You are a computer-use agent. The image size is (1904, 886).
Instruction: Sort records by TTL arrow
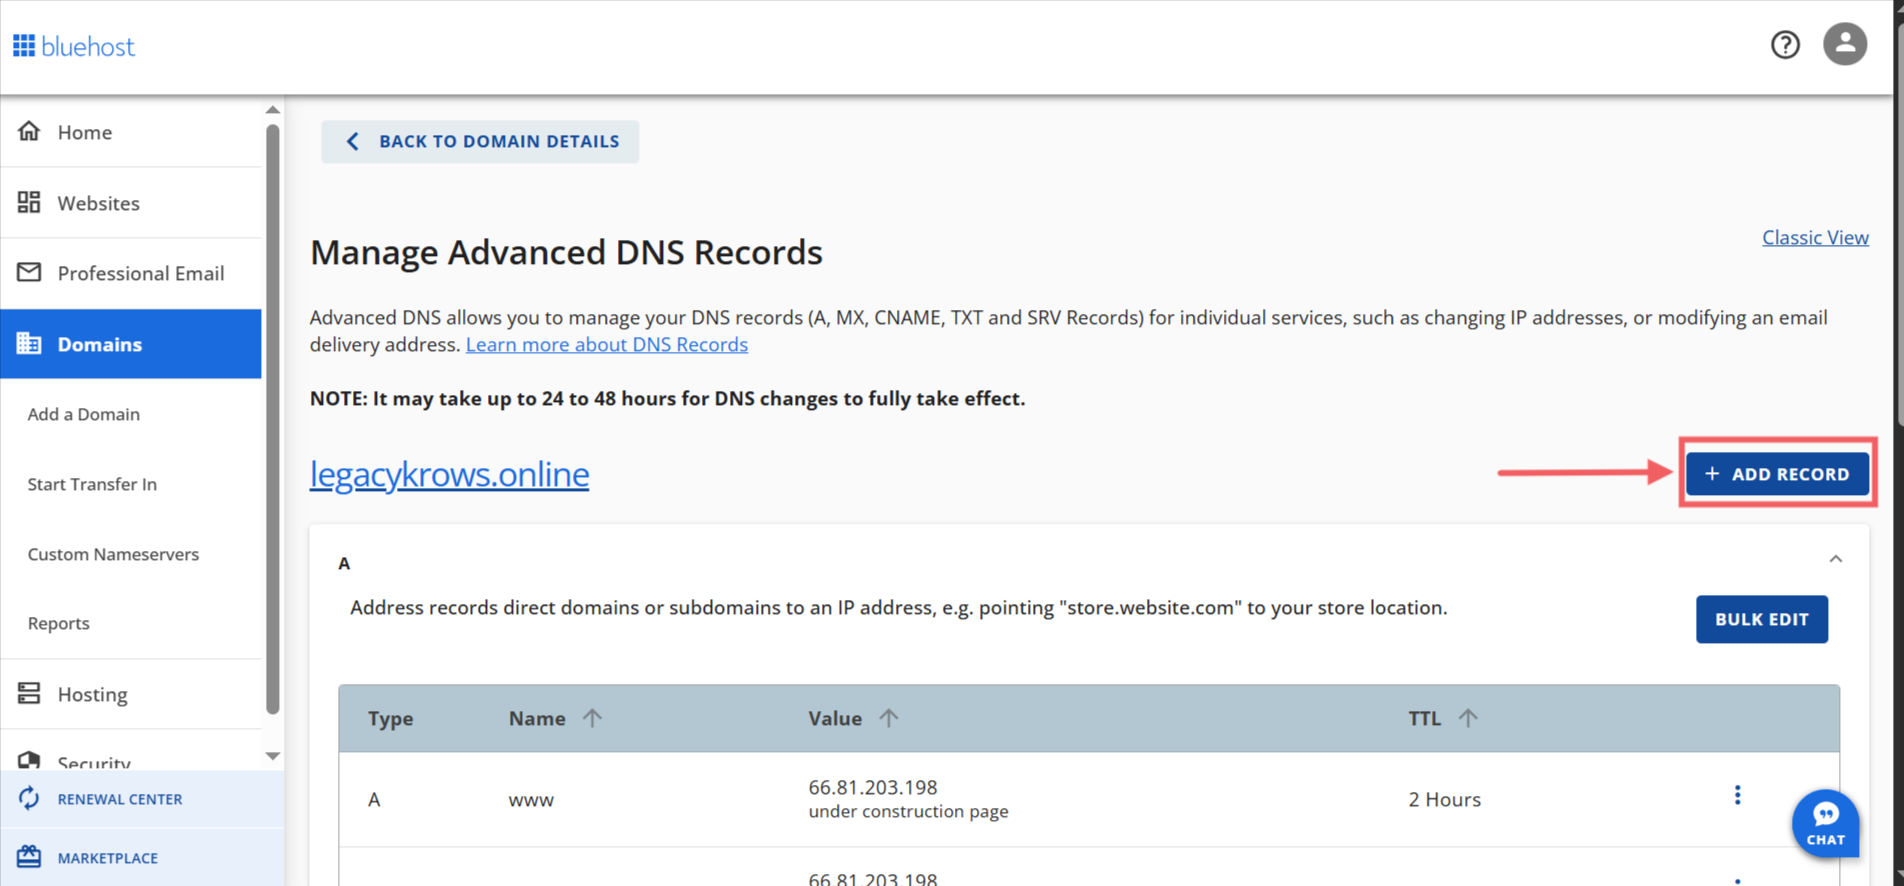(x=1467, y=718)
